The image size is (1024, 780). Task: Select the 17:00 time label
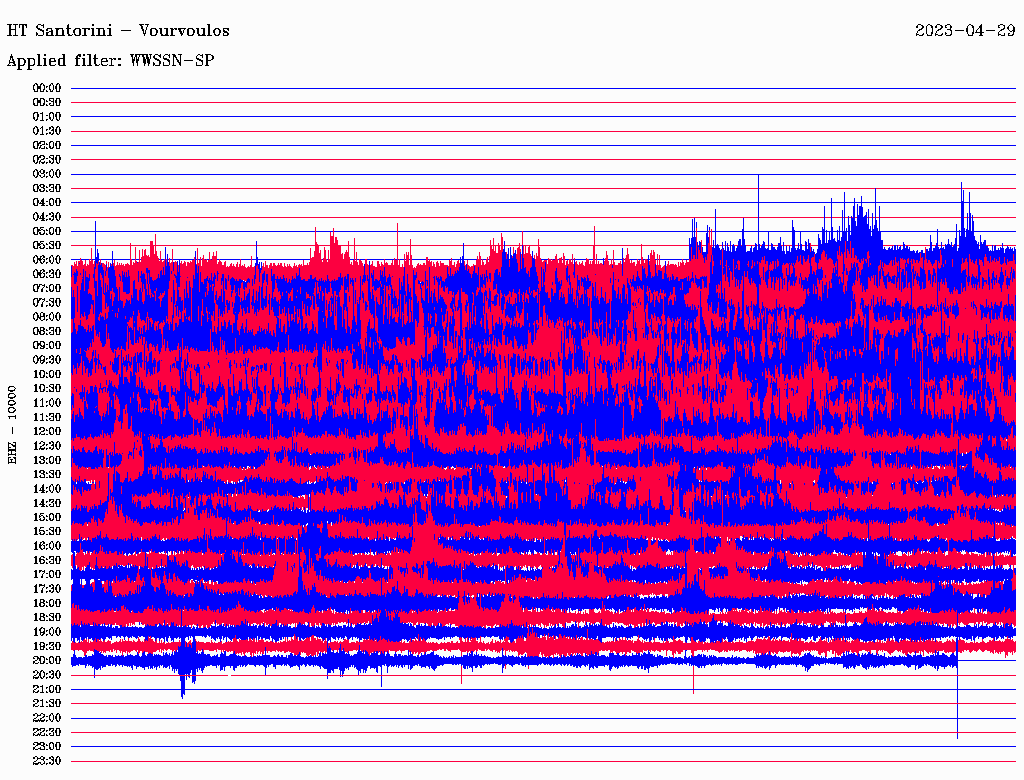(47, 574)
